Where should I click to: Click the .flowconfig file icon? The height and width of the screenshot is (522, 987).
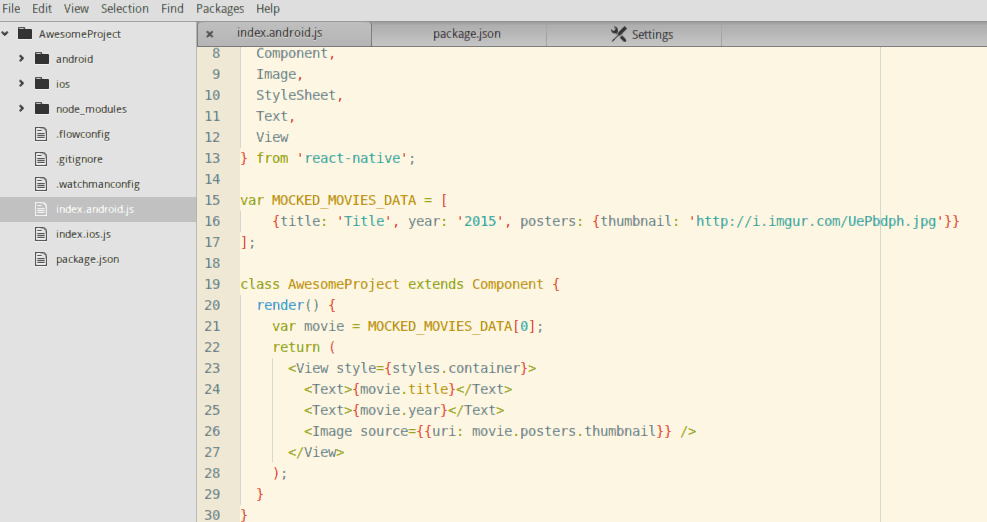[x=41, y=134]
